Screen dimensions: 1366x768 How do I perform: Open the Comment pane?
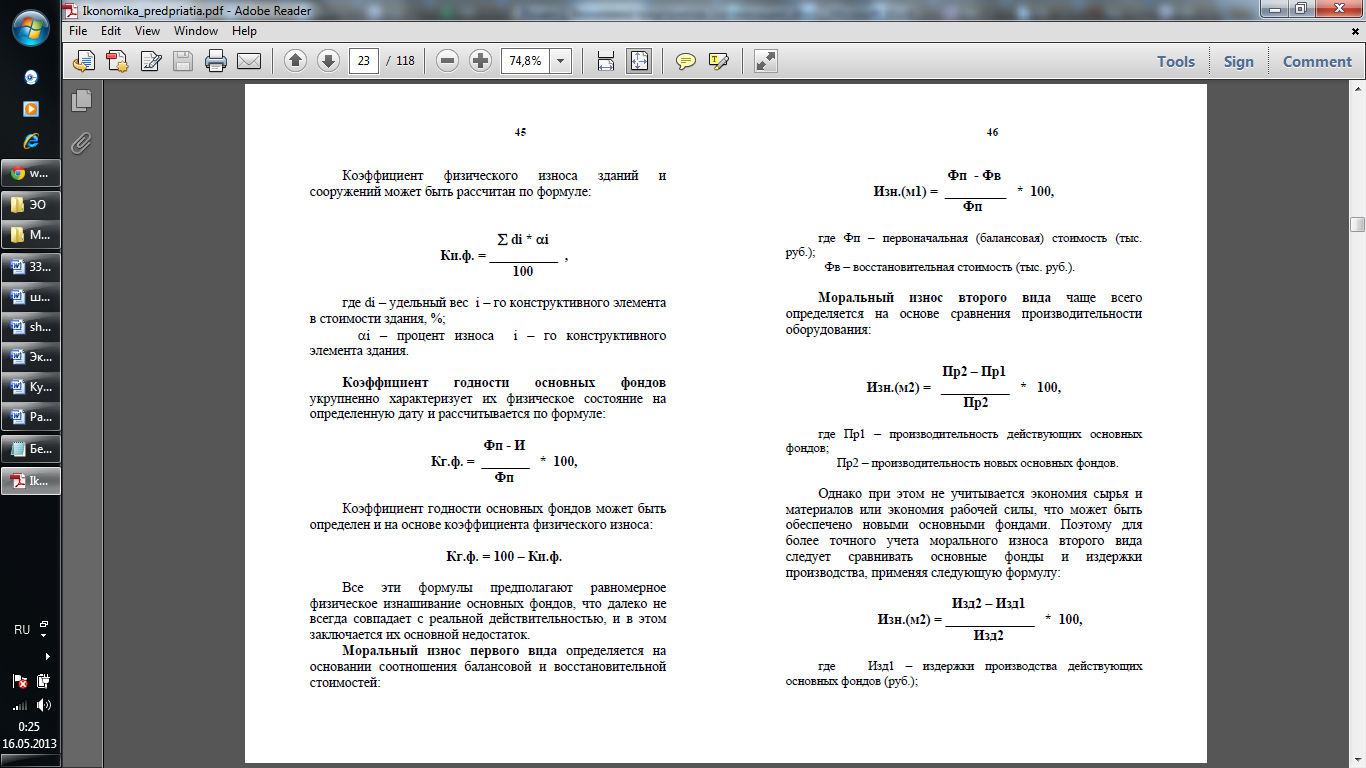coord(1317,61)
